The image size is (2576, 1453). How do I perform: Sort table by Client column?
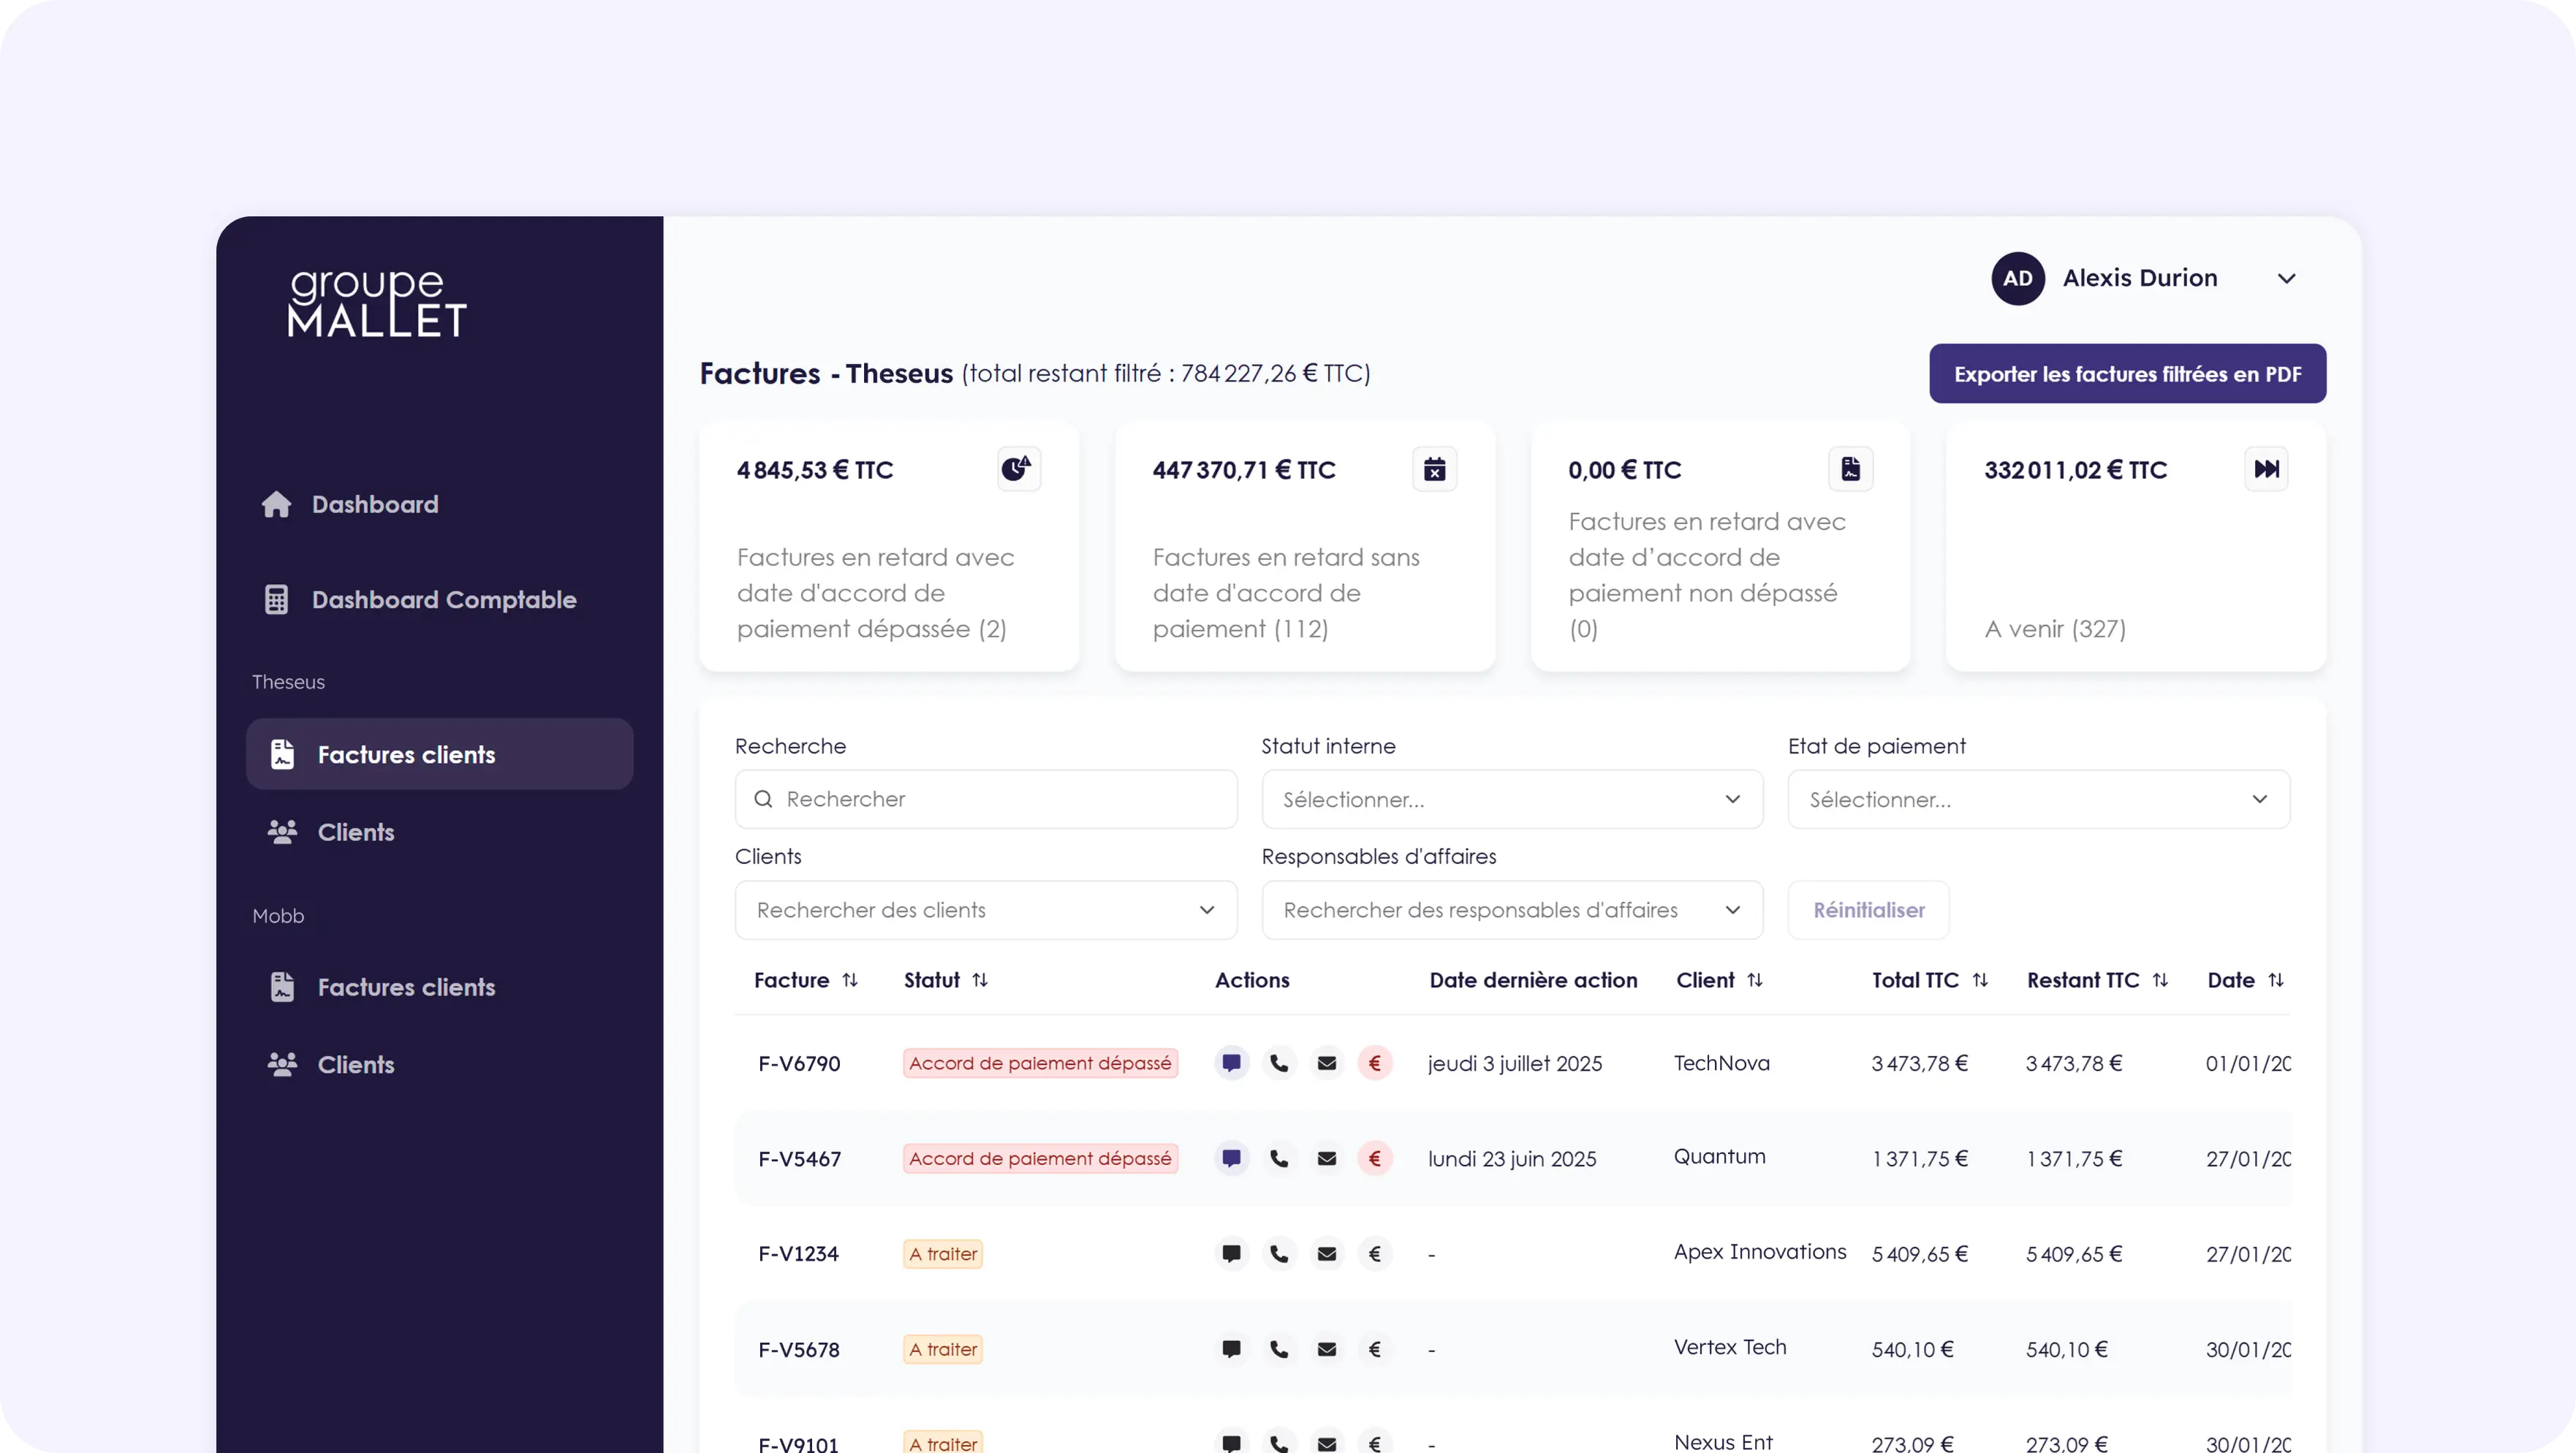pyautogui.click(x=1755, y=980)
